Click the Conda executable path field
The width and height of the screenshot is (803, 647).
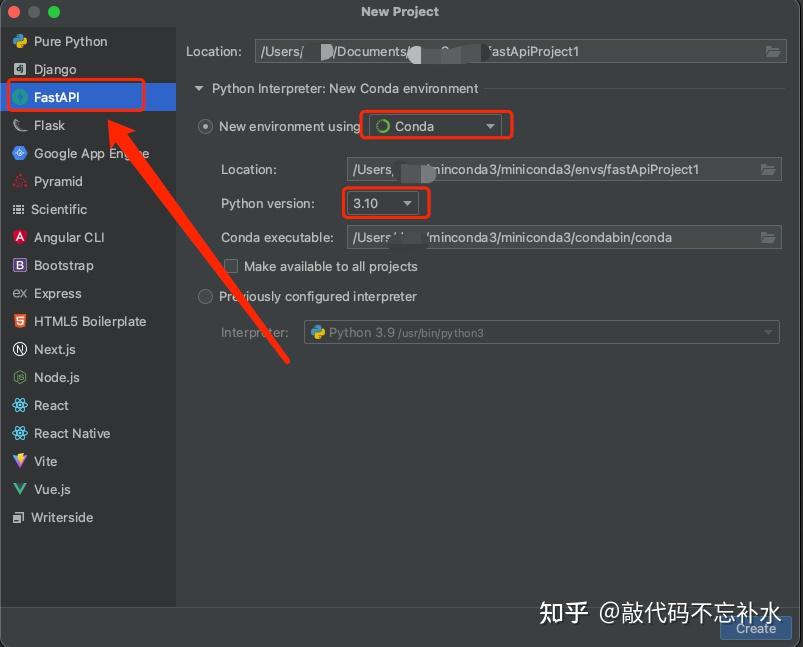pyautogui.click(x=564, y=237)
